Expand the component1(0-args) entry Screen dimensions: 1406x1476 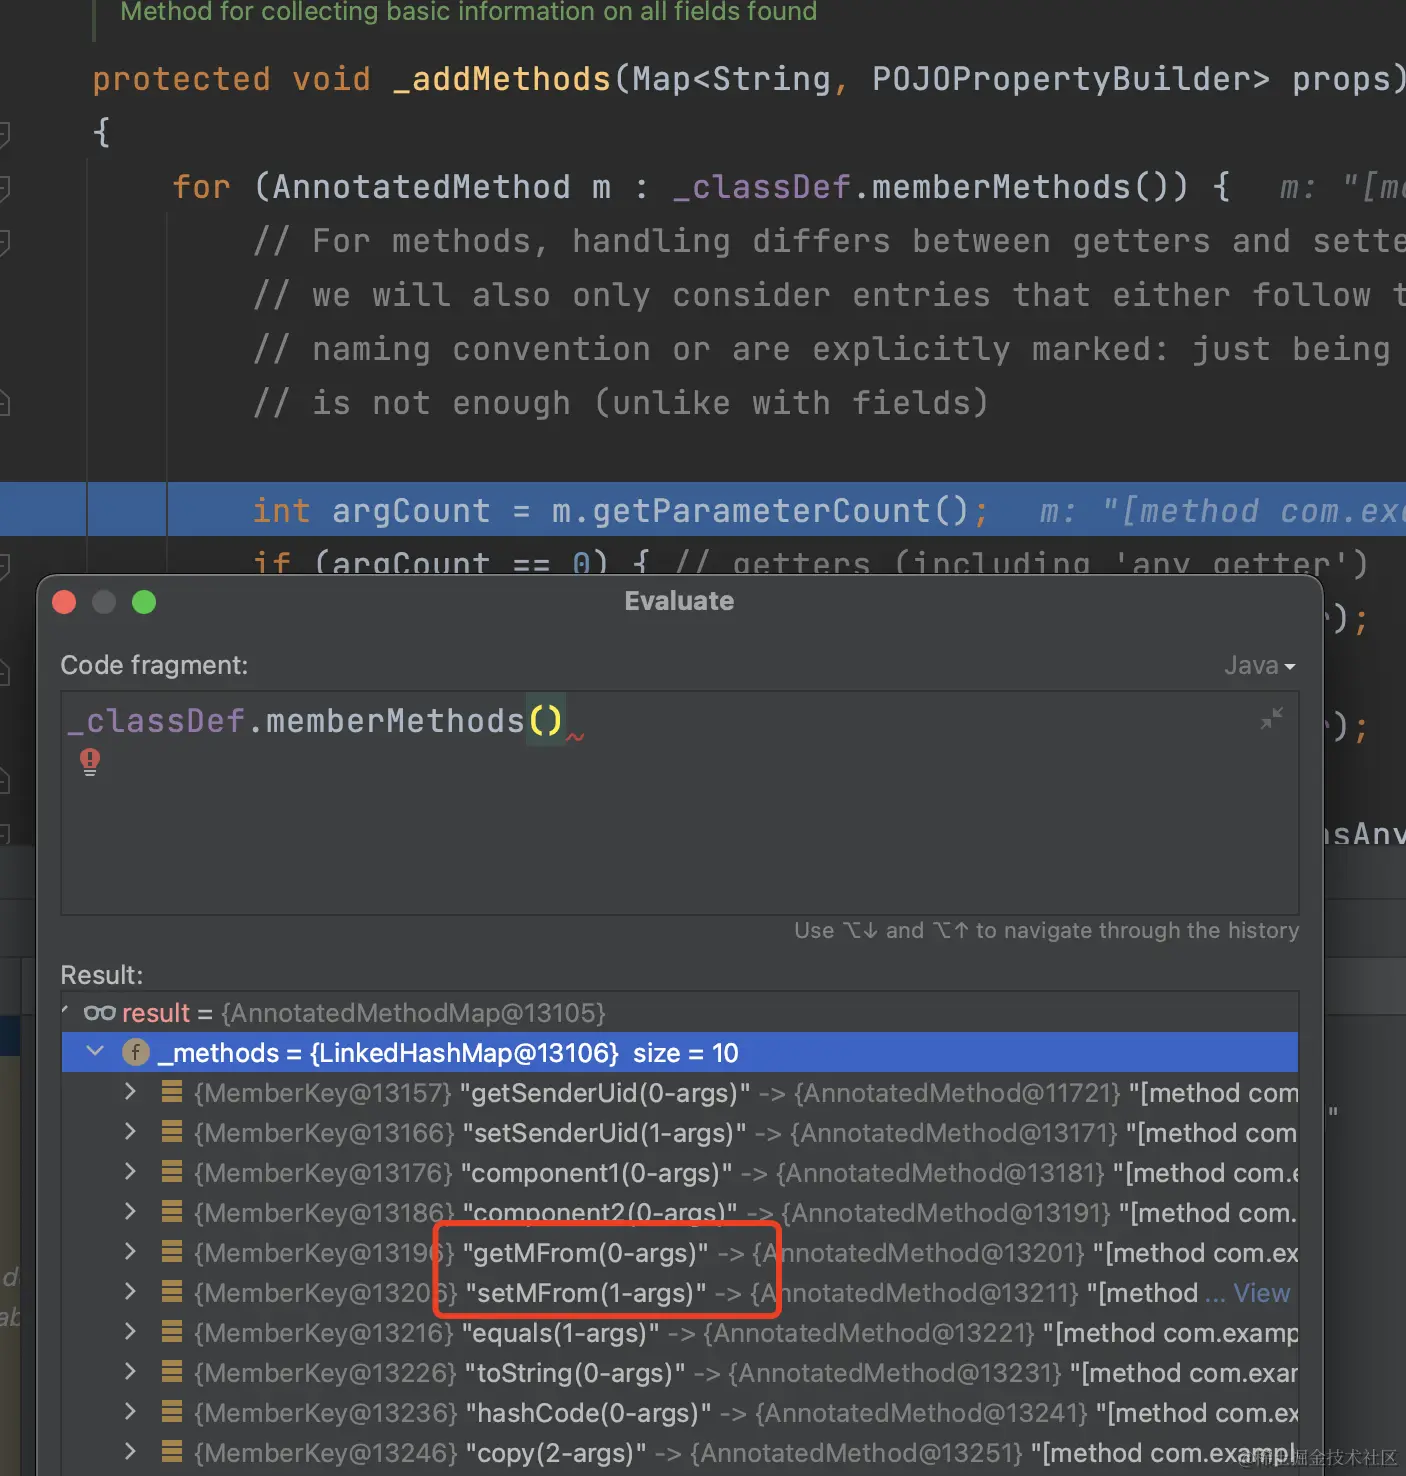coord(130,1172)
